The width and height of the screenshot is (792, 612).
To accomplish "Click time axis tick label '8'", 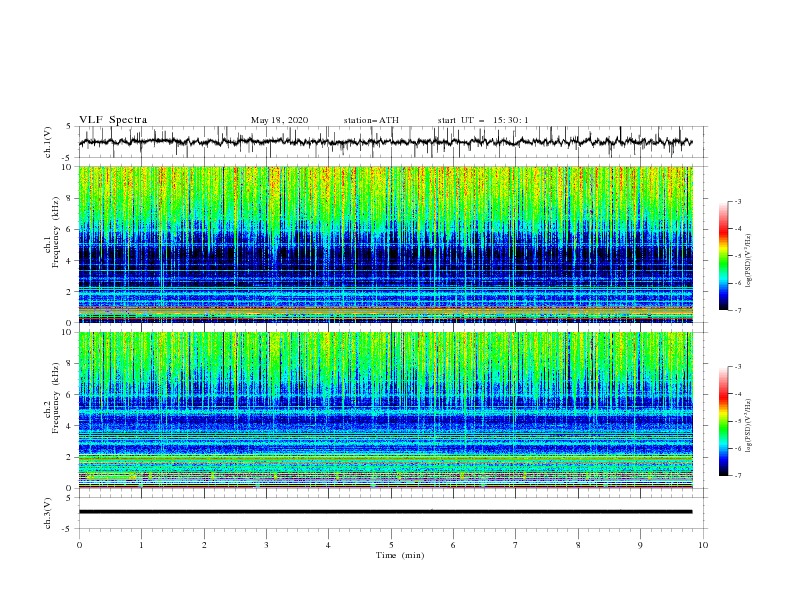I will [x=578, y=545].
